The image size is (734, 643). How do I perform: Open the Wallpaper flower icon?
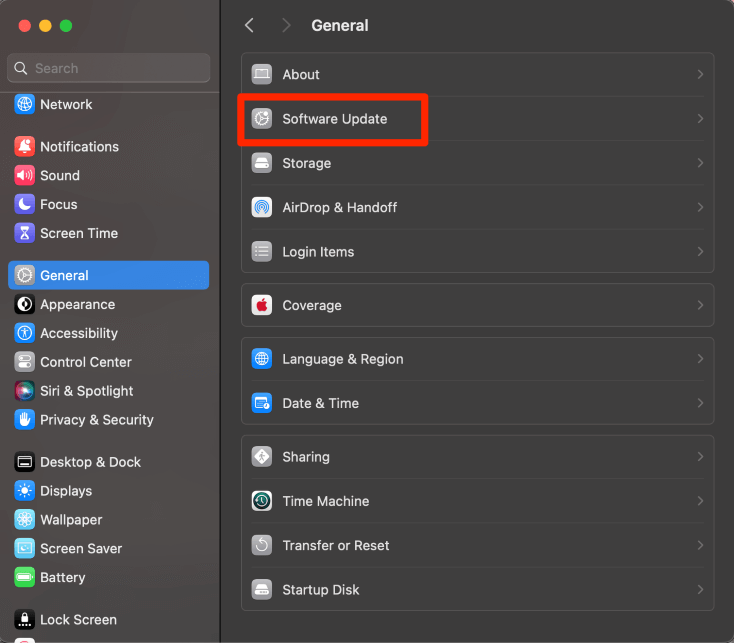point(24,520)
